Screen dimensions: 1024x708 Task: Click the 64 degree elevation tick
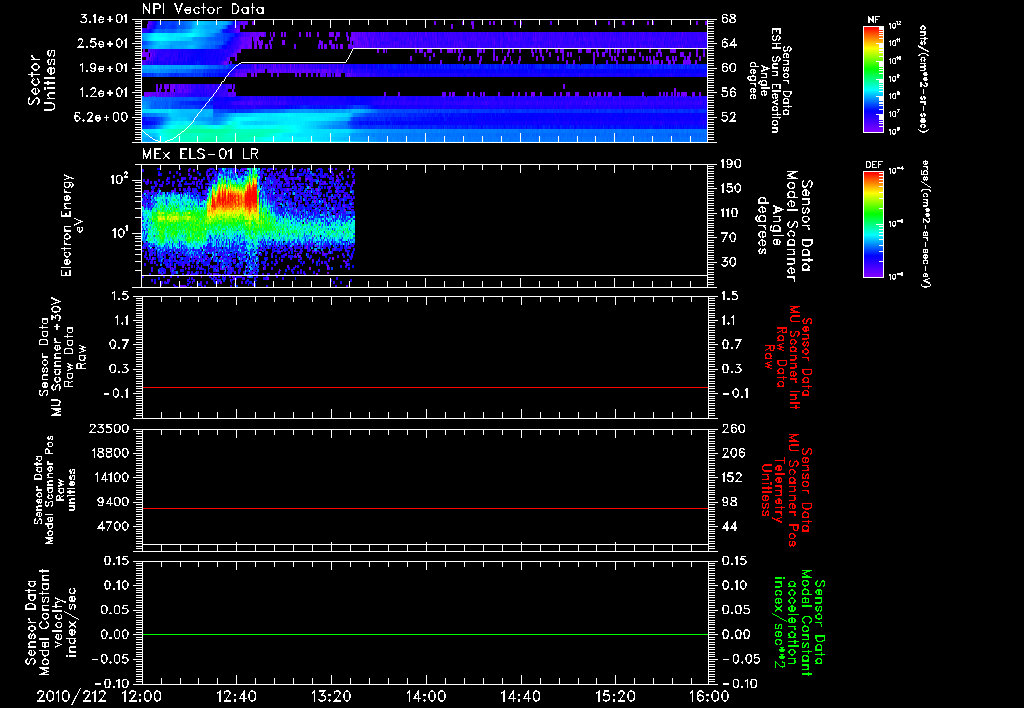tap(729, 43)
